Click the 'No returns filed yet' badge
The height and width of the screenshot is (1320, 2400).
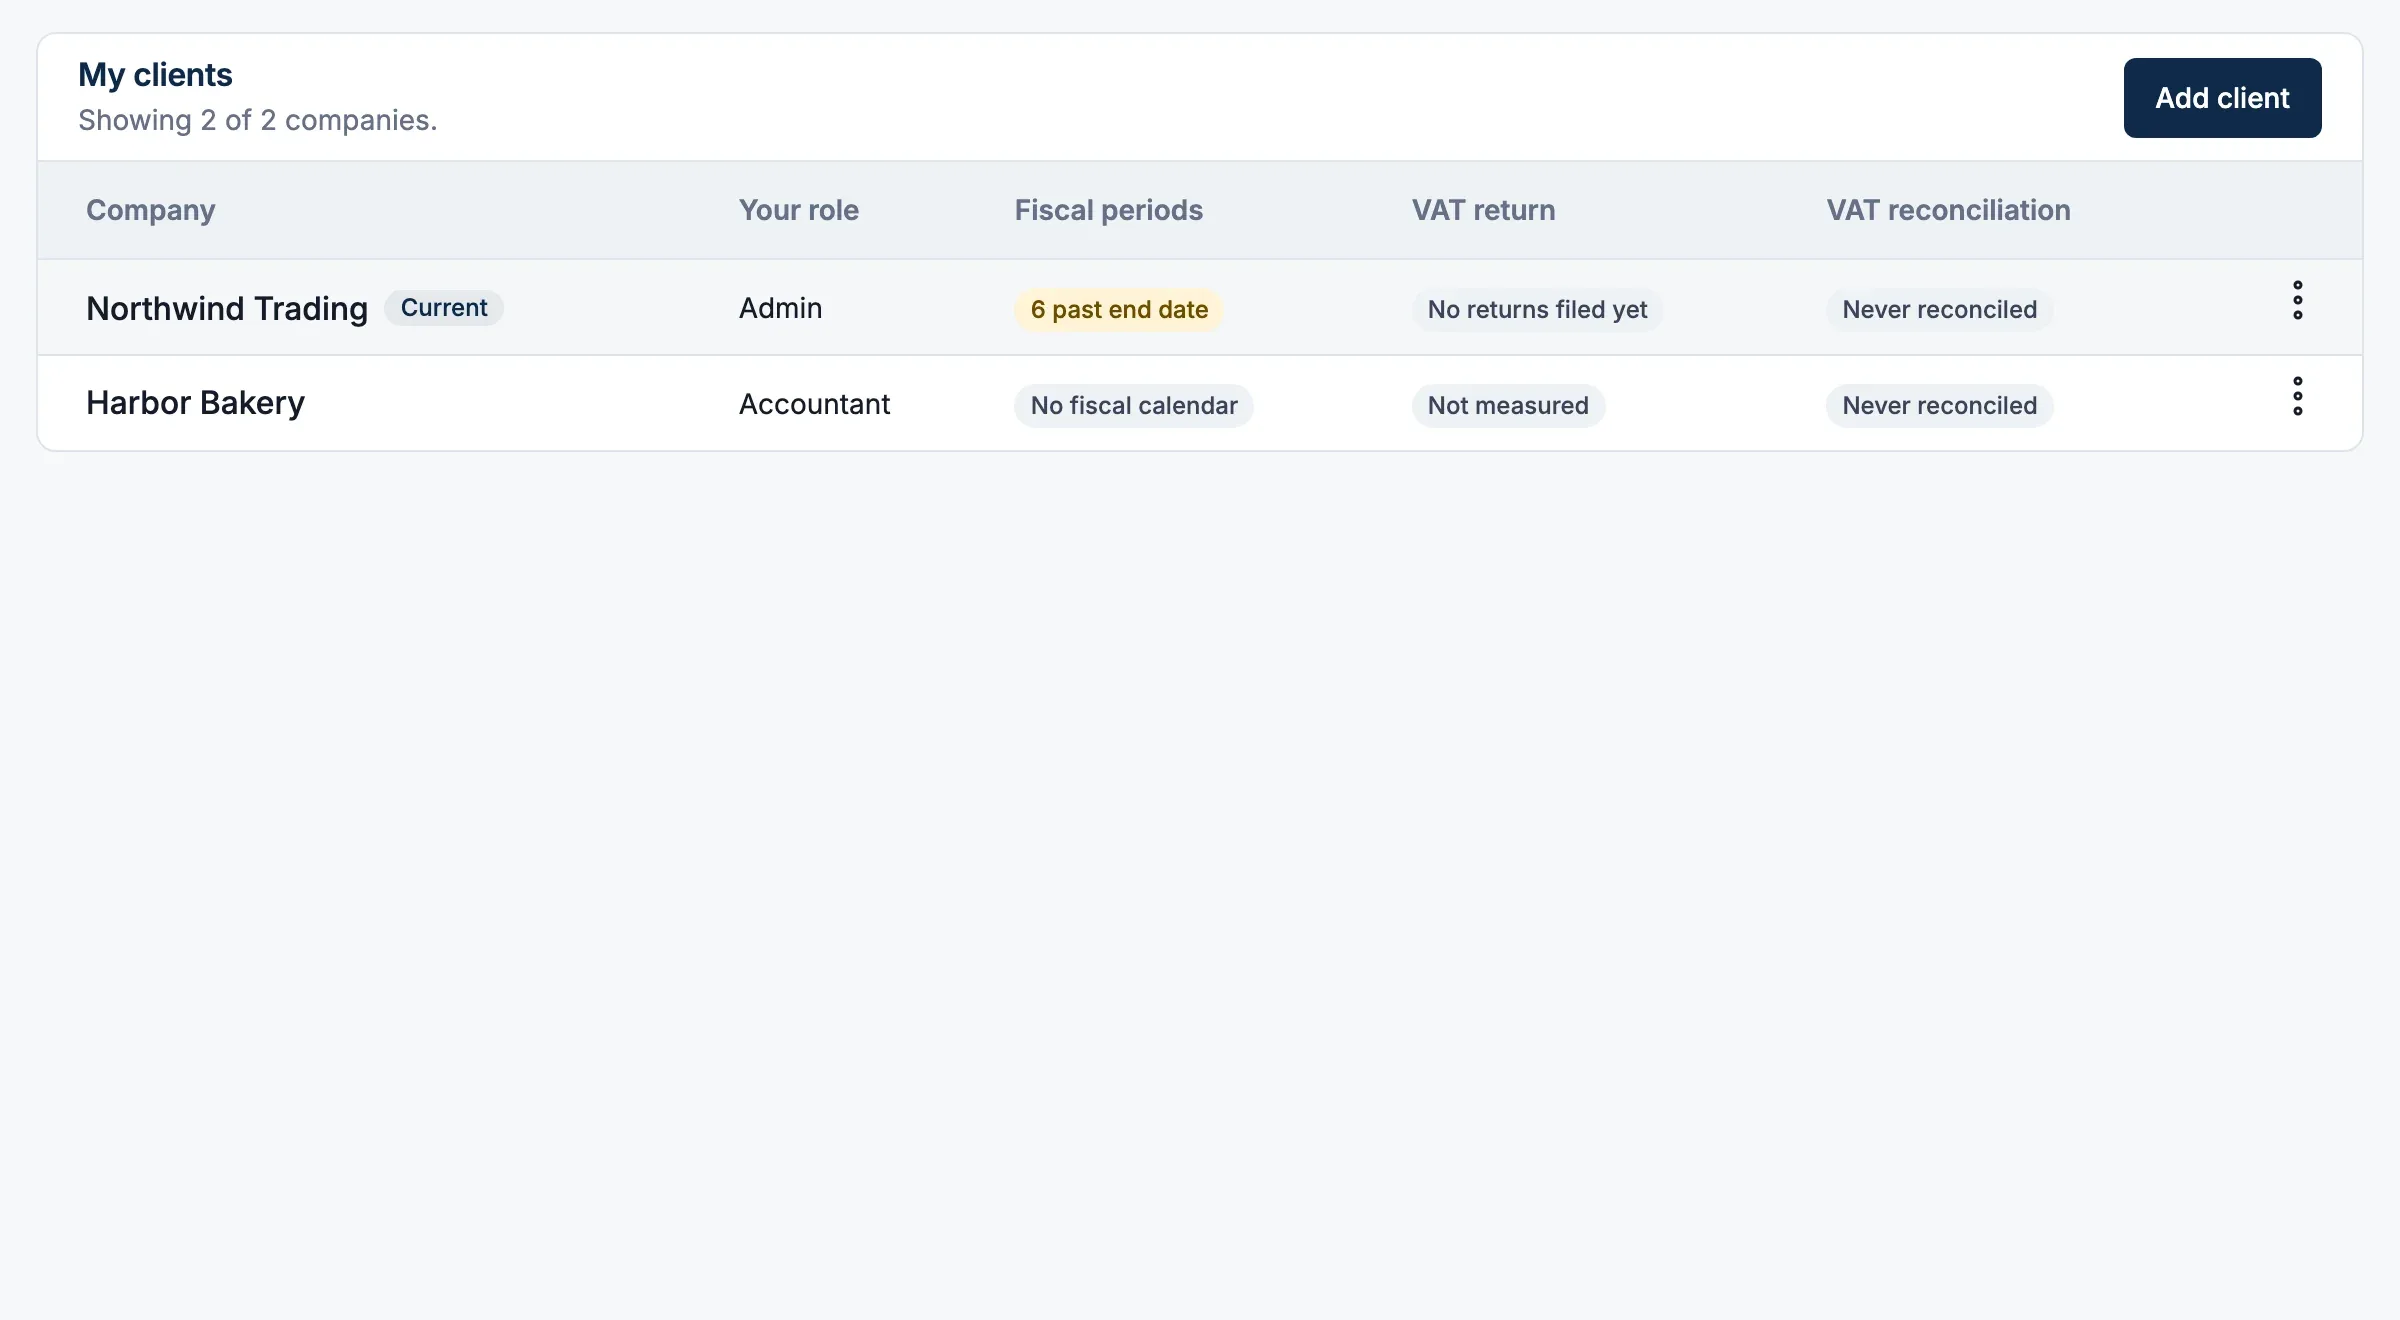point(1537,310)
